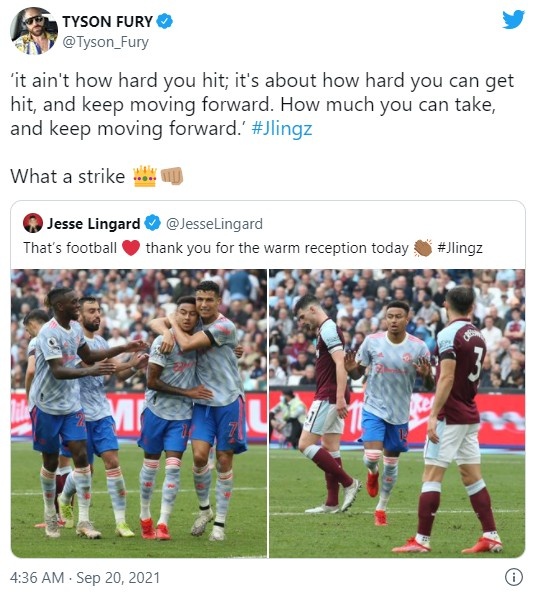Click the crown emoji
This screenshot has height=596, width=537.
pyautogui.click(x=144, y=176)
